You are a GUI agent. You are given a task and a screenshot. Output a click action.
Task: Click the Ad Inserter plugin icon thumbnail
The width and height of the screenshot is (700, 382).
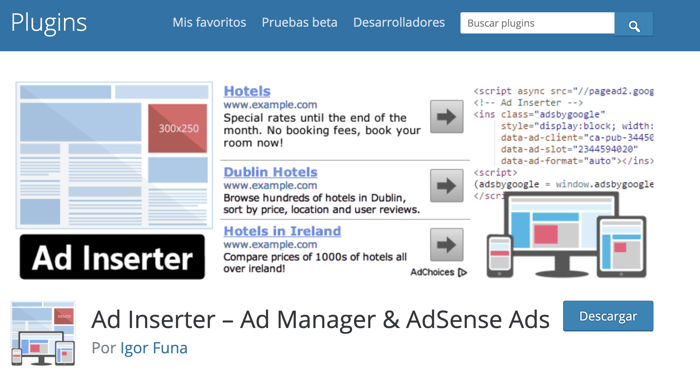point(43,333)
